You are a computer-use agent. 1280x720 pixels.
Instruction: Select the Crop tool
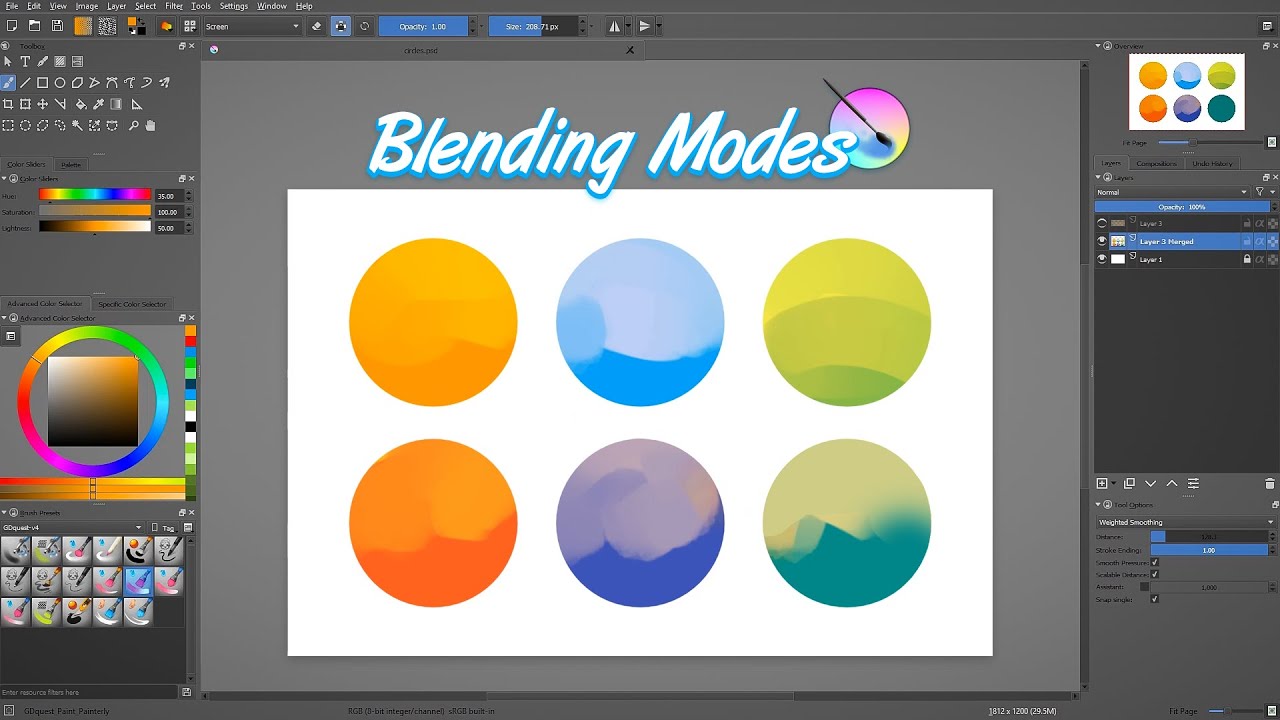(x=8, y=104)
